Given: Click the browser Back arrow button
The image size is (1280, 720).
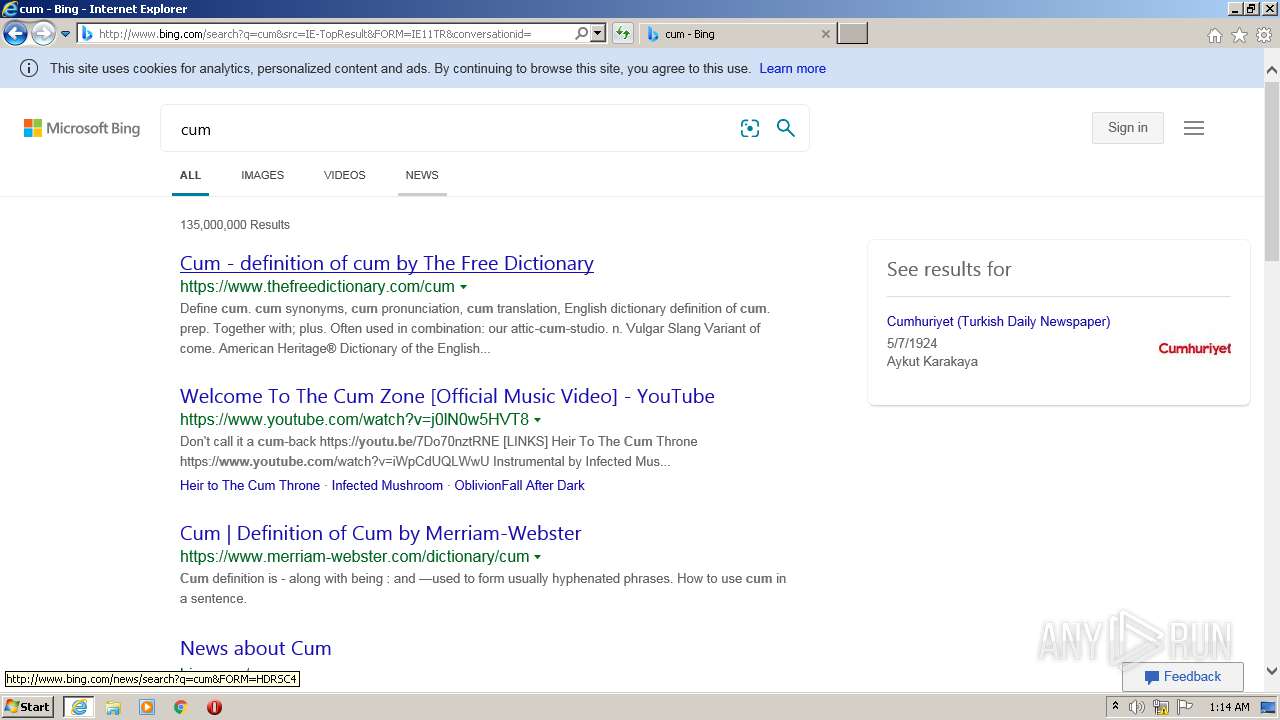Looking at the screenshot, I should coord(15,34).
